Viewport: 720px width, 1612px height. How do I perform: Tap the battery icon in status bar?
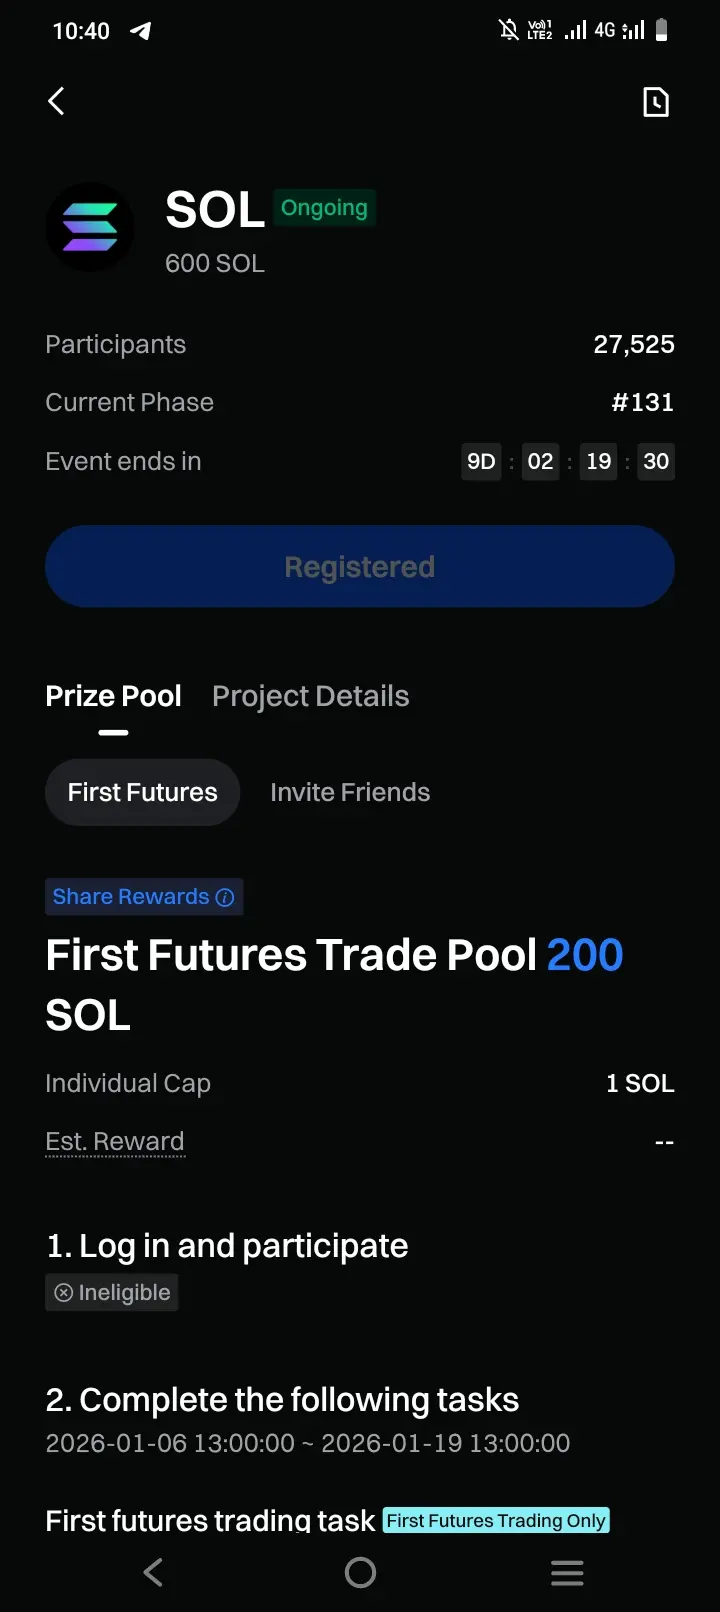[x=661, y=31]
